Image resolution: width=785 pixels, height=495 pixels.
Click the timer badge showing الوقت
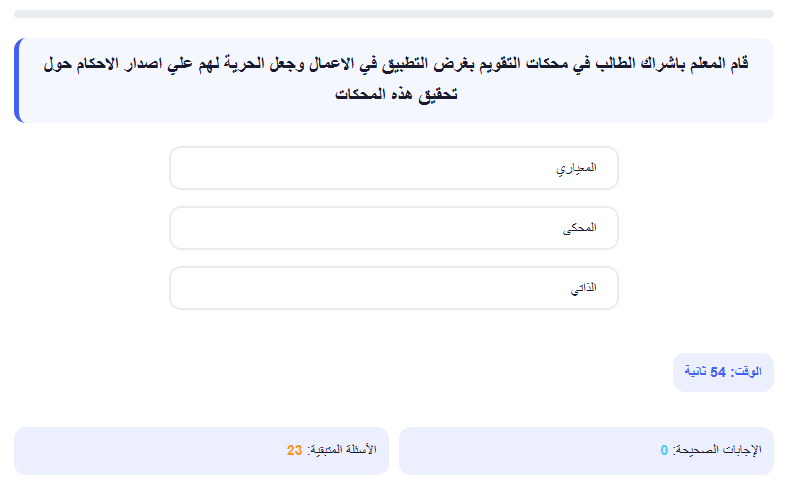(x=723, y=372)
